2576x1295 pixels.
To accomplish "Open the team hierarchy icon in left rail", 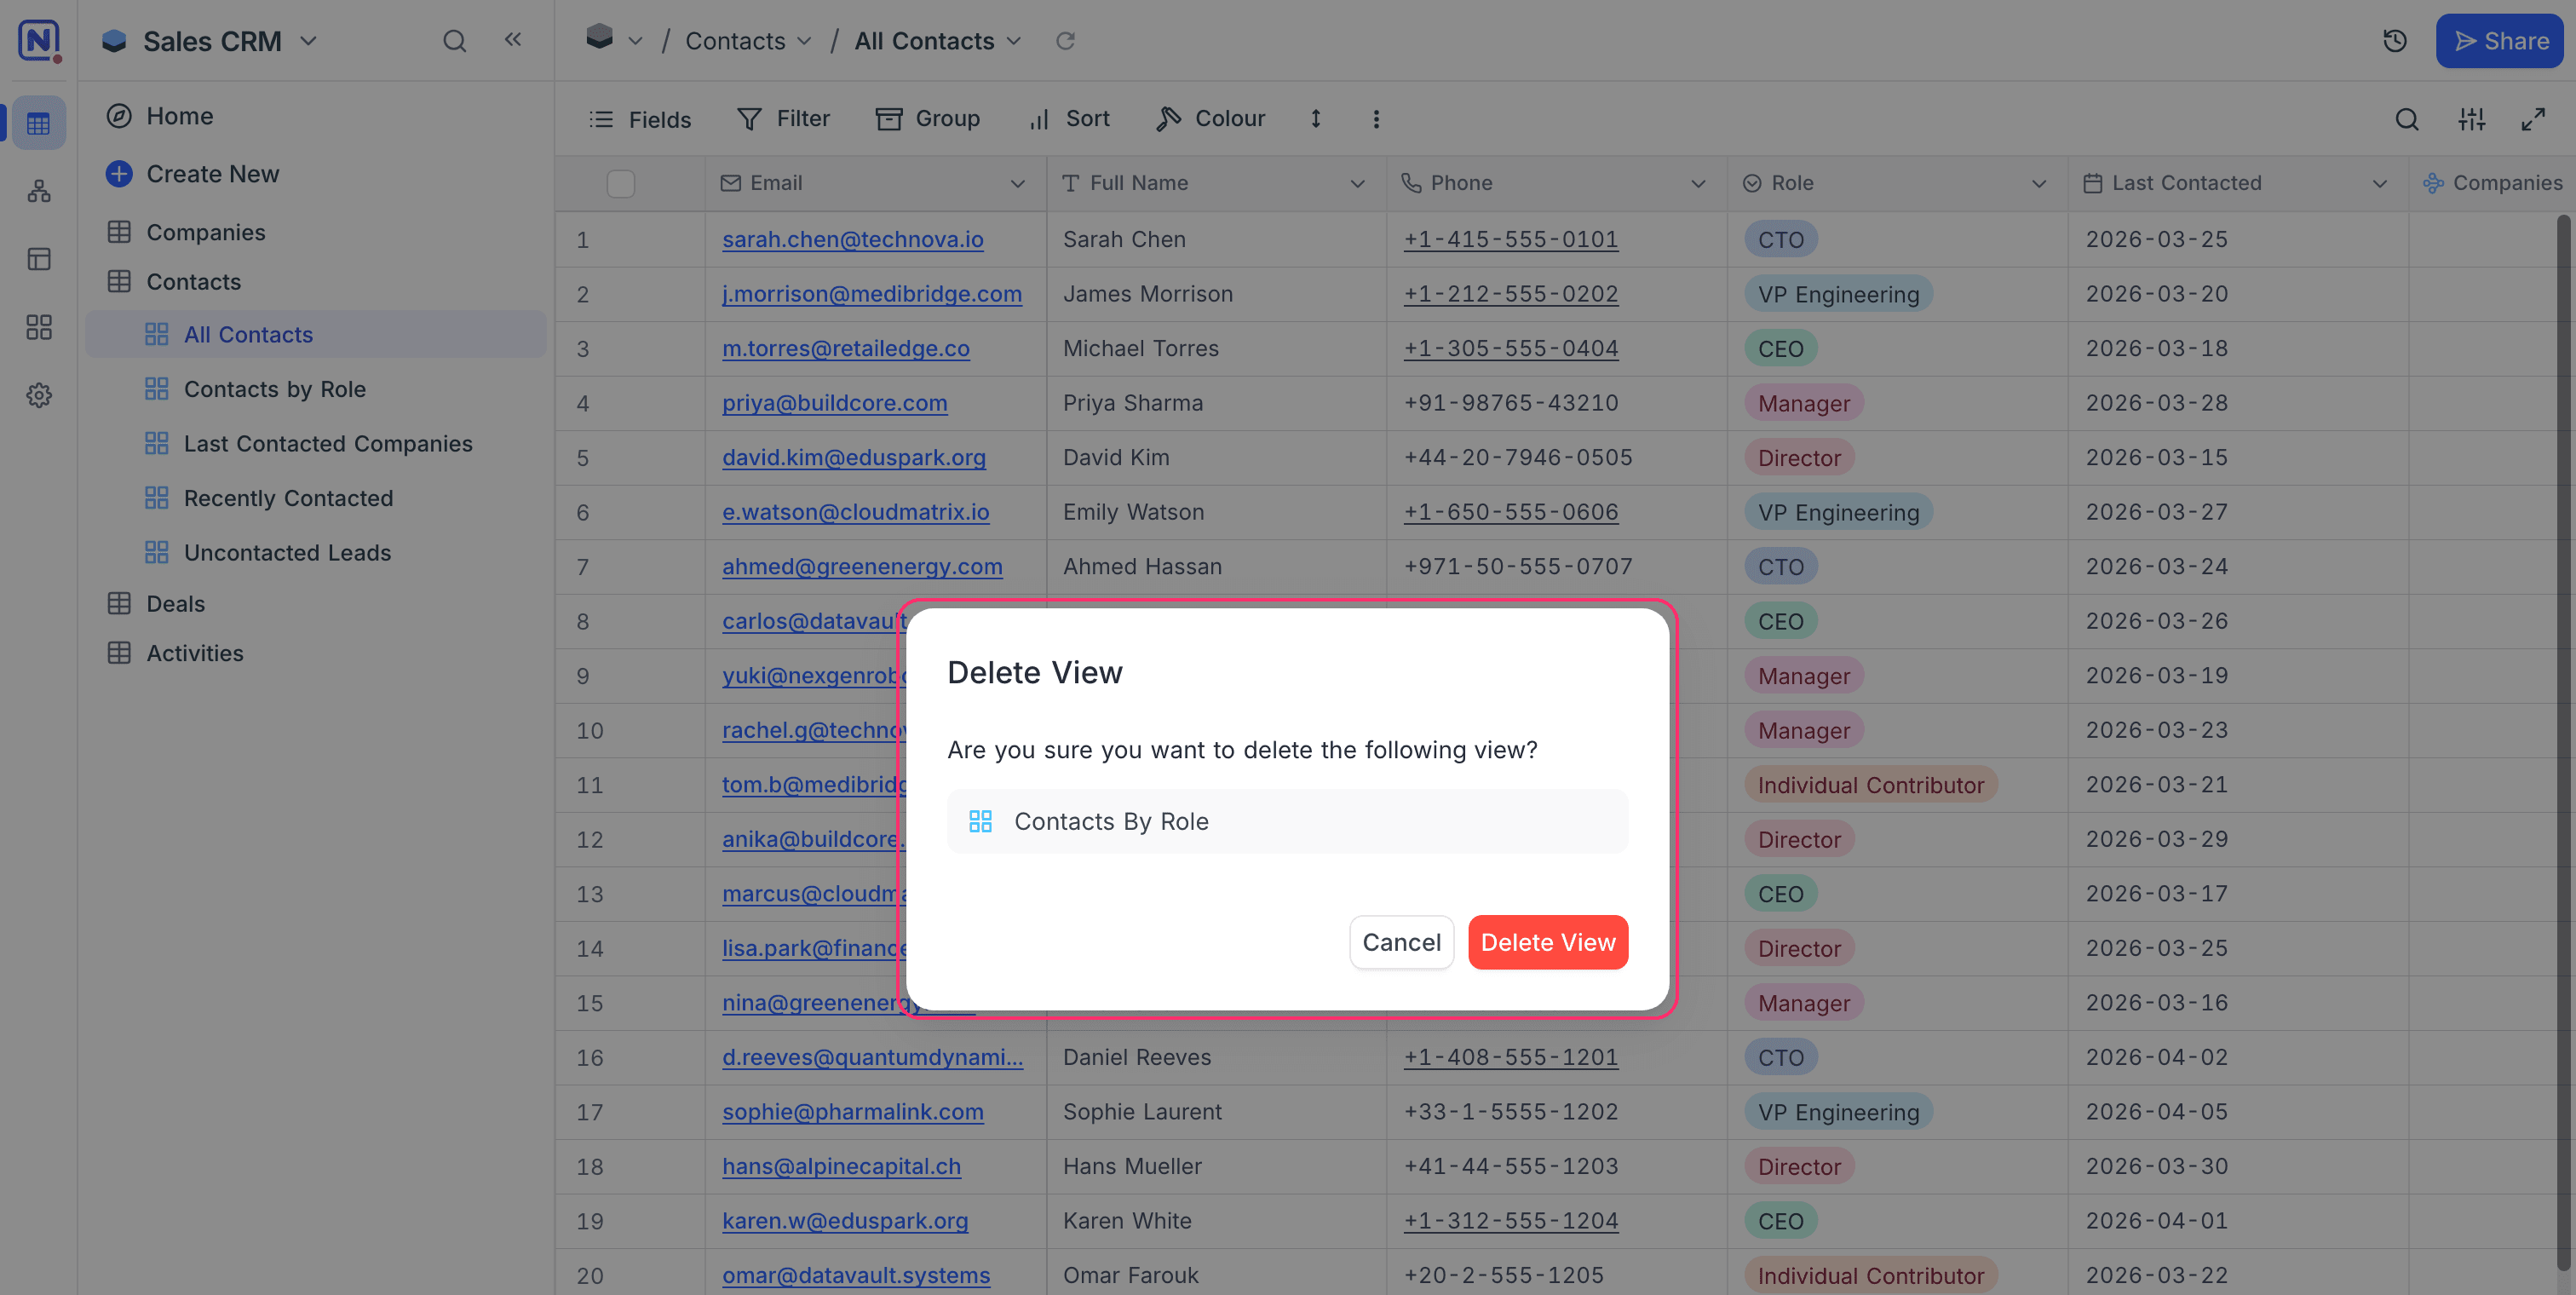I will [39, 191].
